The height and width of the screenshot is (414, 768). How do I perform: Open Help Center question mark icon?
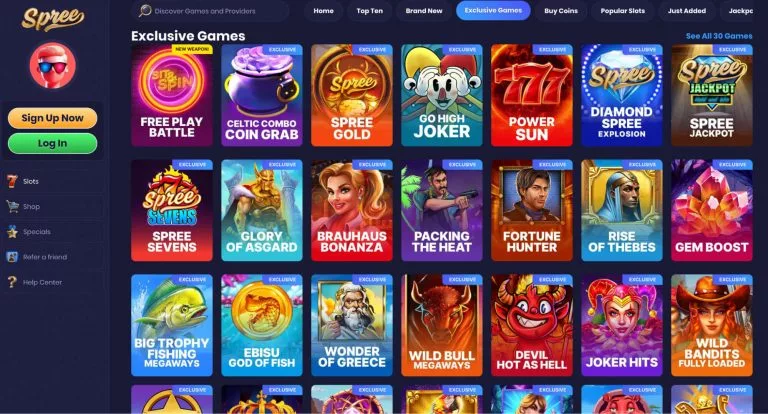[x=12, y=282]
